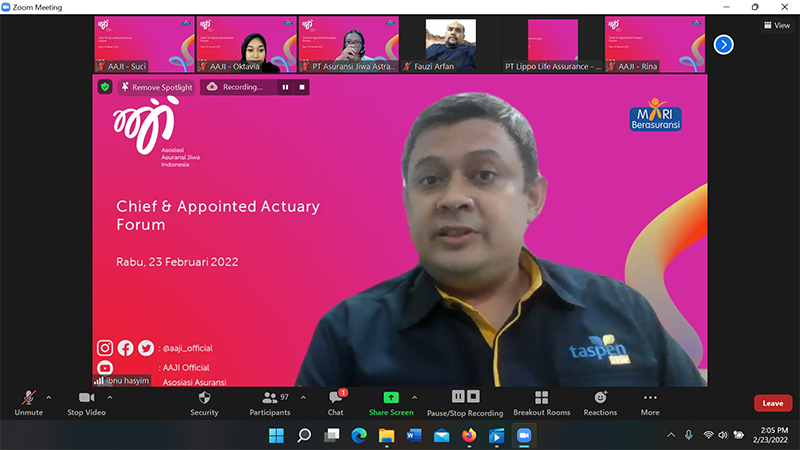Open Task View on taskbar
This screenshot has width=800, height=450.
click(332, 436)
